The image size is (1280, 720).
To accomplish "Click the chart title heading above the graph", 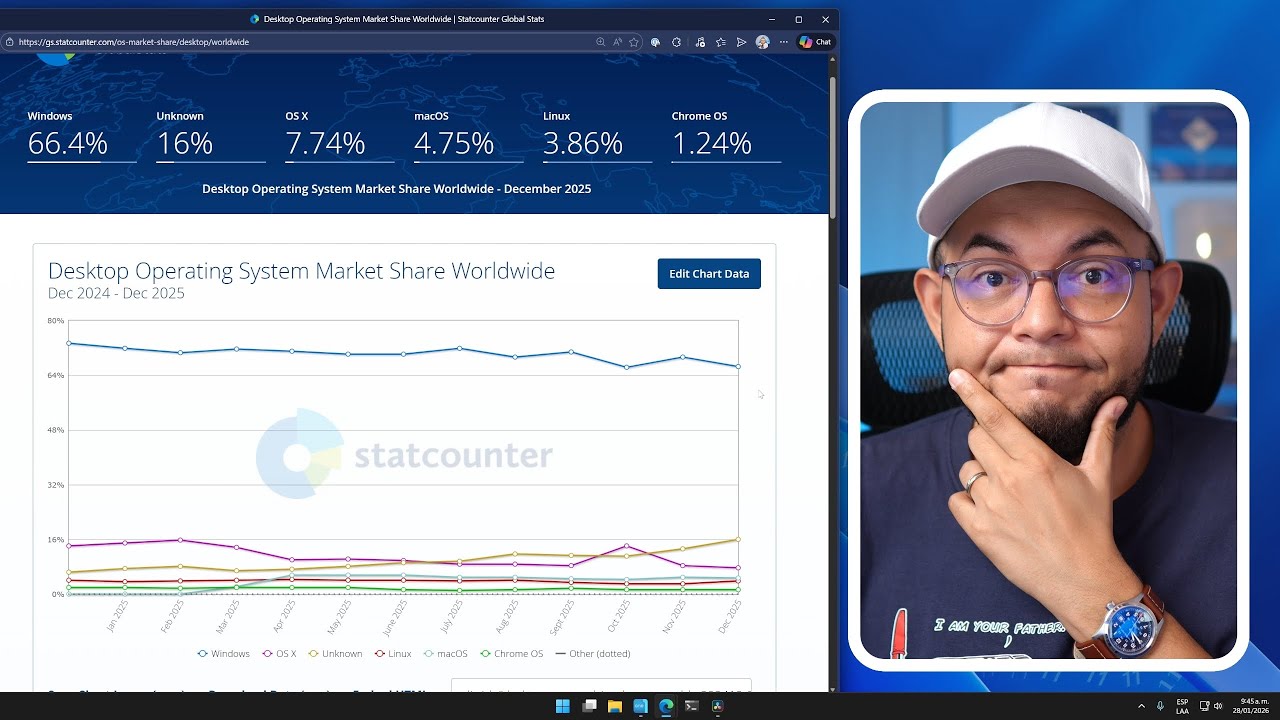I will [301, 271].
